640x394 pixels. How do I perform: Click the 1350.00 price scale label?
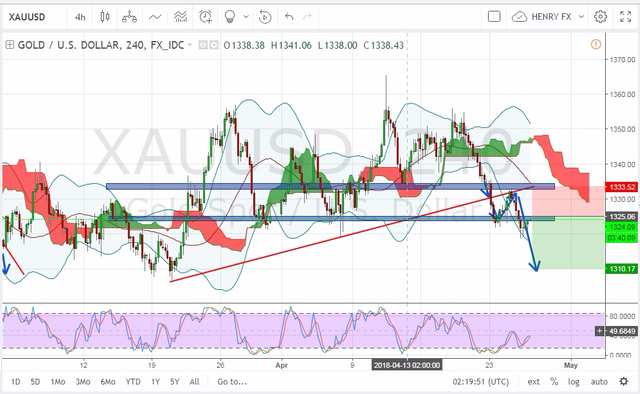click(x=622, y=129)
